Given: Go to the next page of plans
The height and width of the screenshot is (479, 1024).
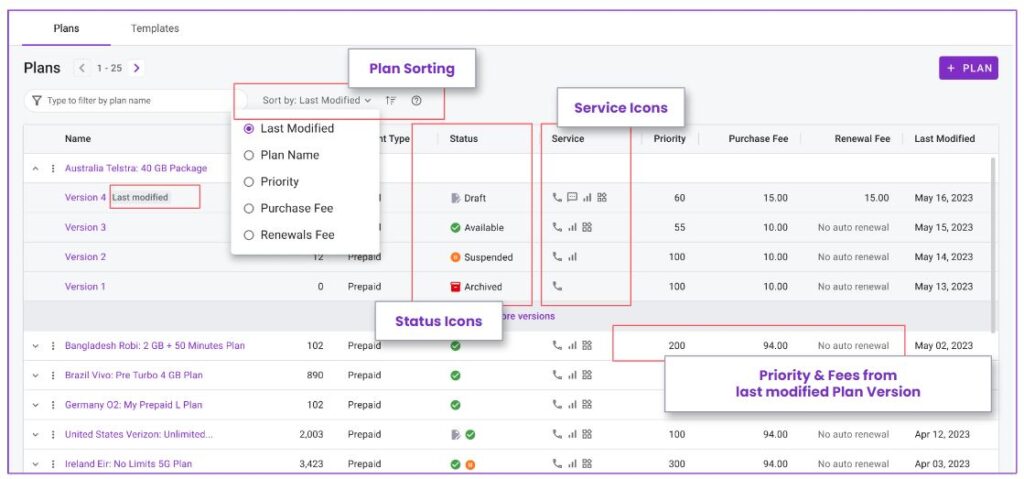Looking at the screenshot, I should pyautogui.click(x=136, y=68).
